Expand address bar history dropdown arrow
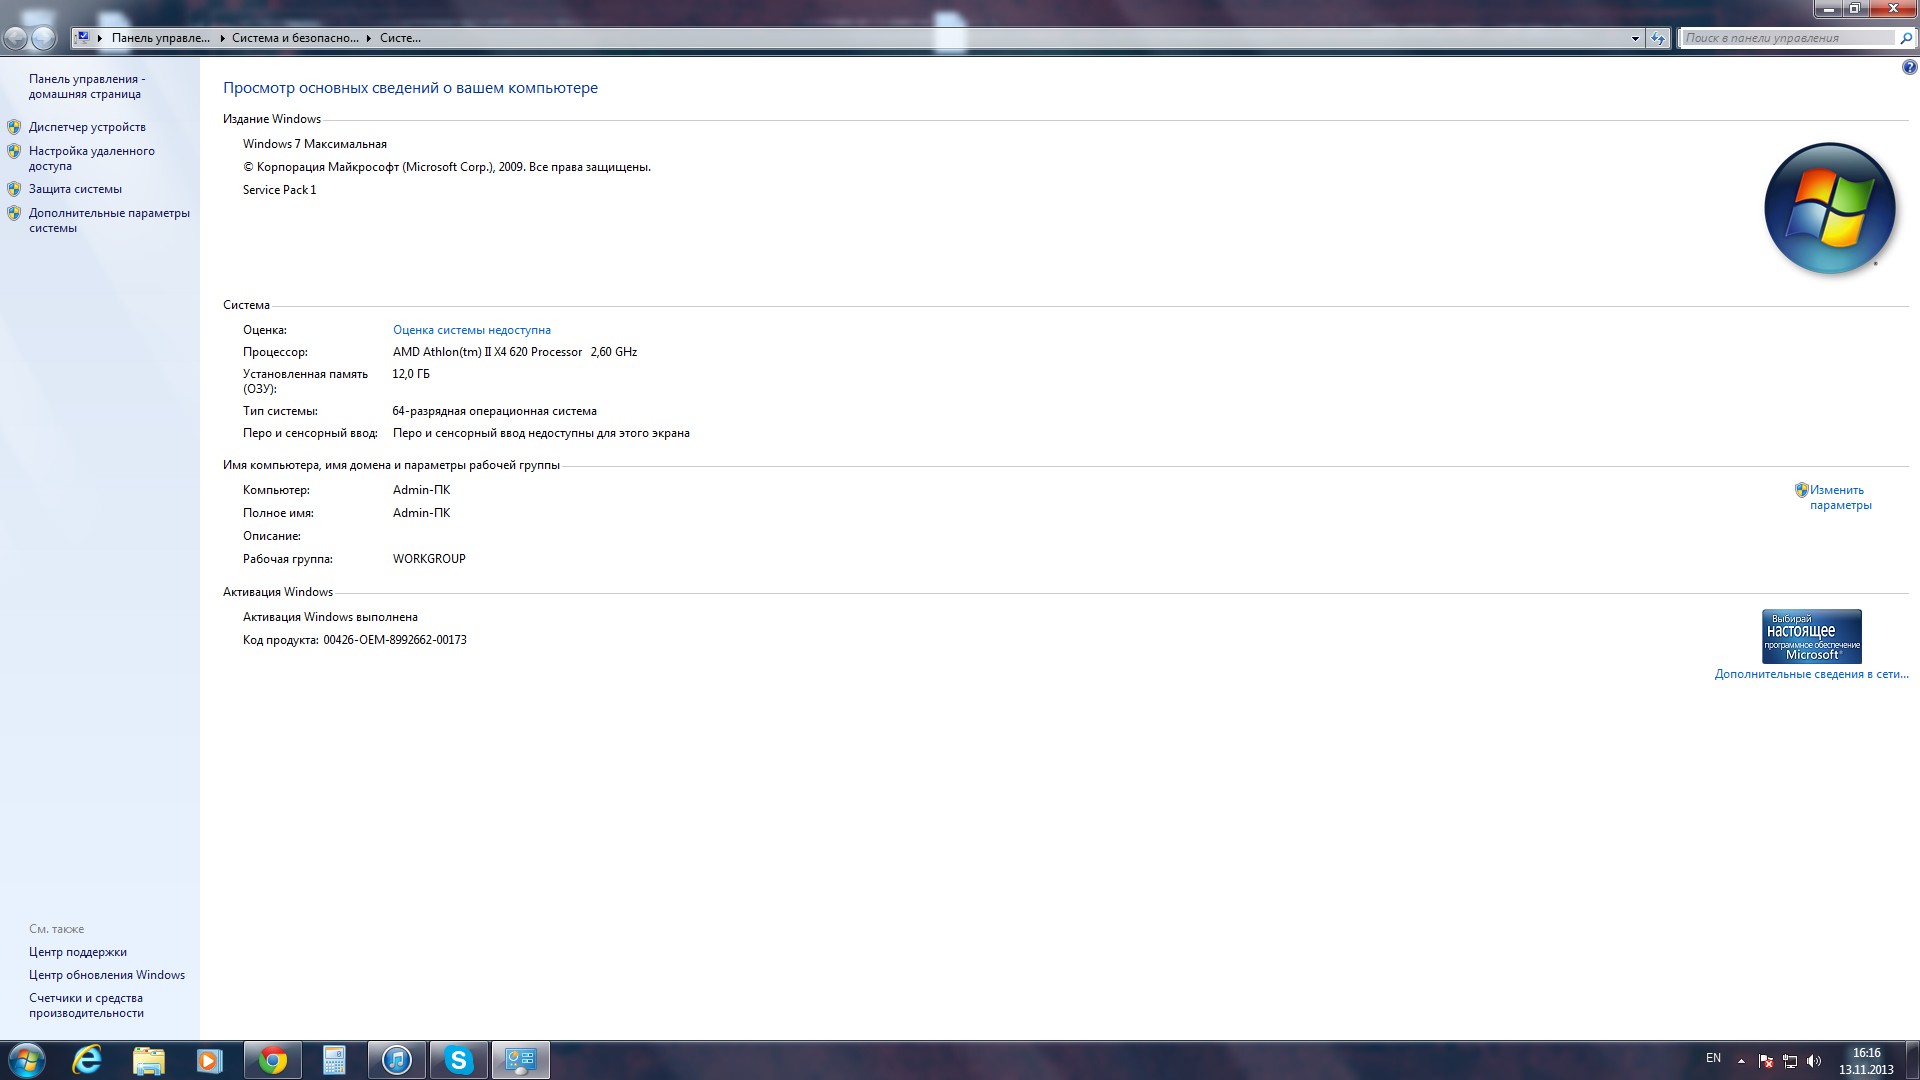The width and height of the screenshot is (1920, 1080). click(x=1635, y=38)
